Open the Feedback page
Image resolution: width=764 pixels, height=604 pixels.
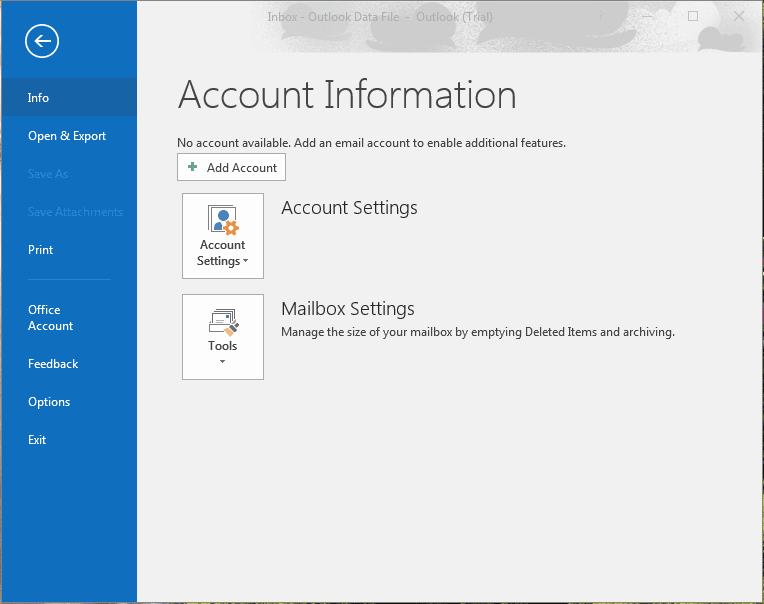(69, 364)
